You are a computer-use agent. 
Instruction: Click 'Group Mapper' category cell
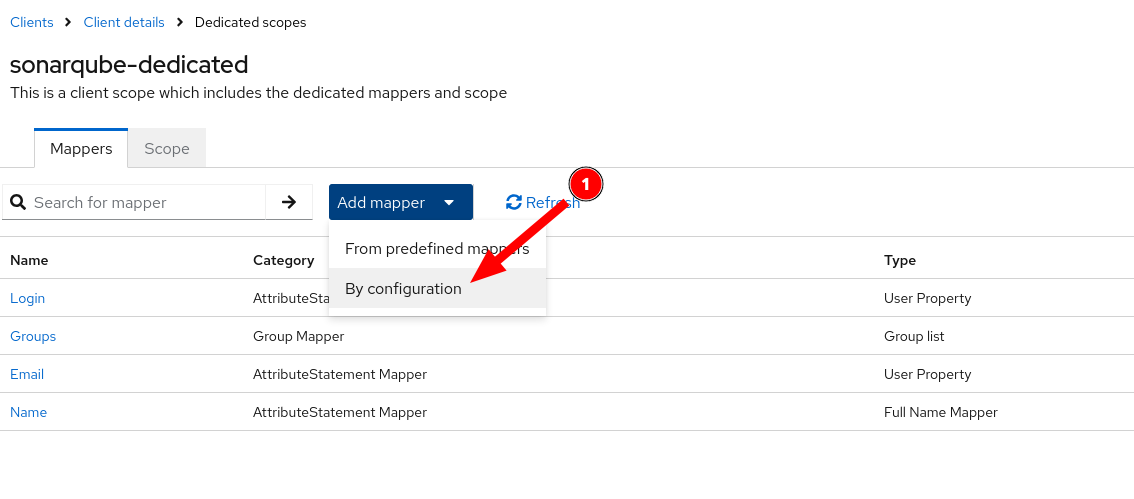(299, 336)
